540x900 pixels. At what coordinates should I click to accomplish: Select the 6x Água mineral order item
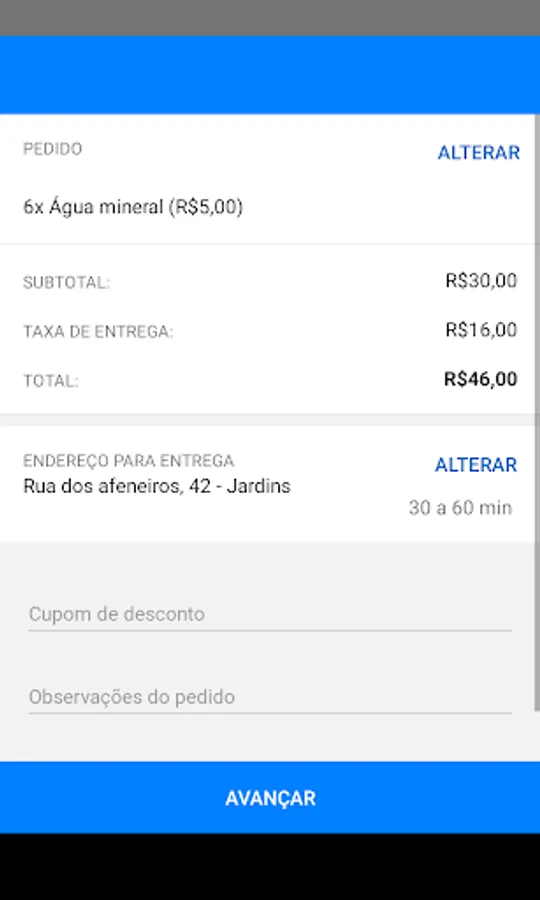pos(133,207)
